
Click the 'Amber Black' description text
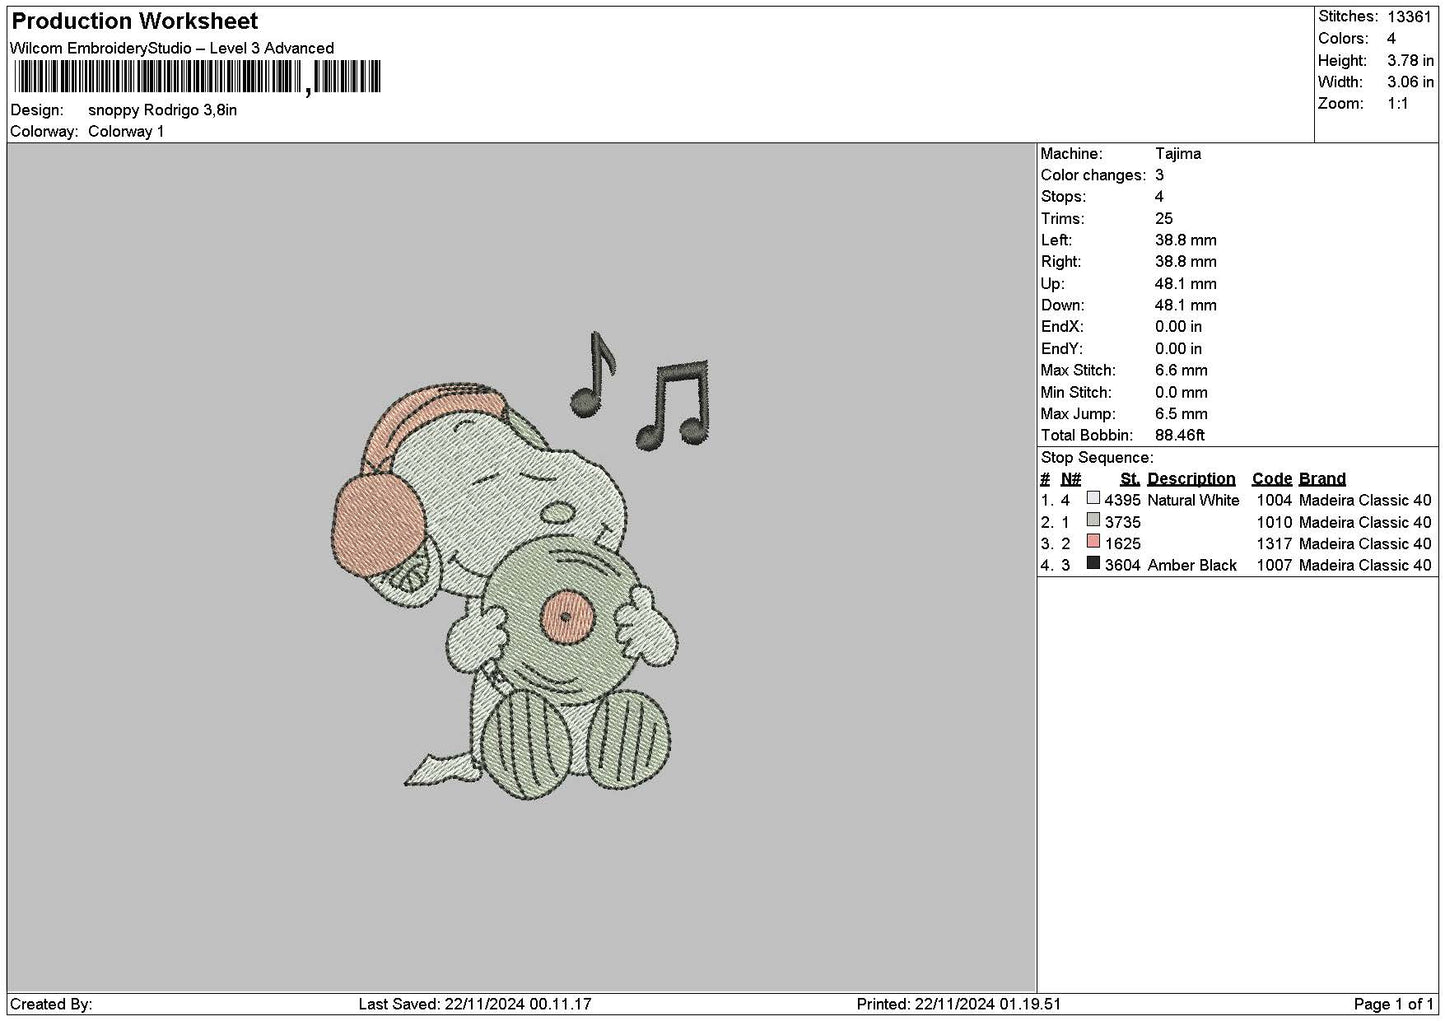click(x=1192, y=565)
